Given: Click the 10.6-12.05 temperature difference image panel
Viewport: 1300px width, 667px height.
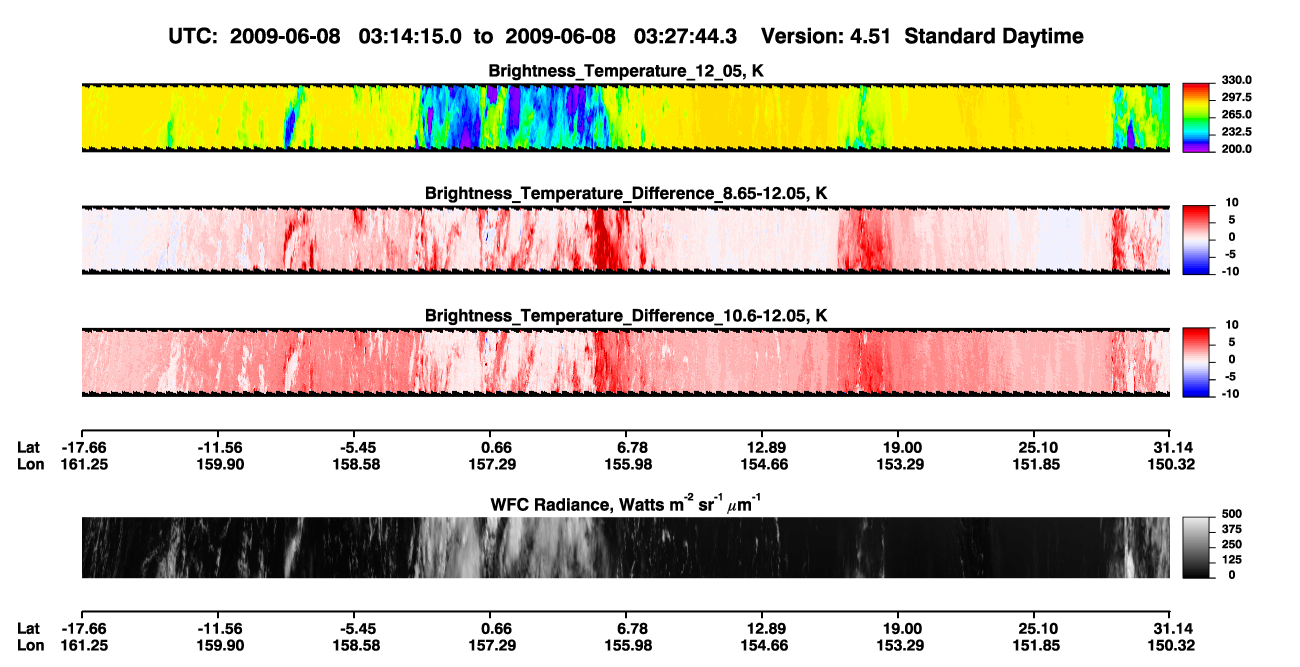Looking at the screenshot, I should tap(625, 362).
